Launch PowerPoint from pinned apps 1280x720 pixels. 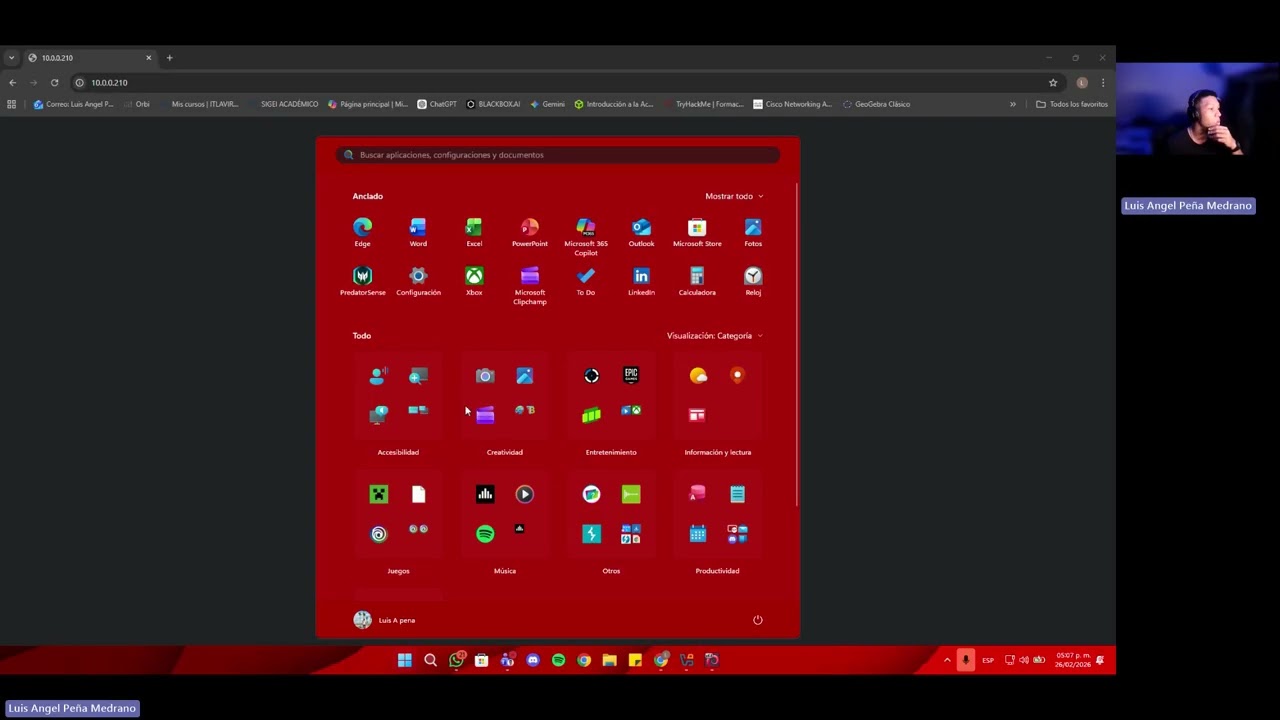pos(530,232)
